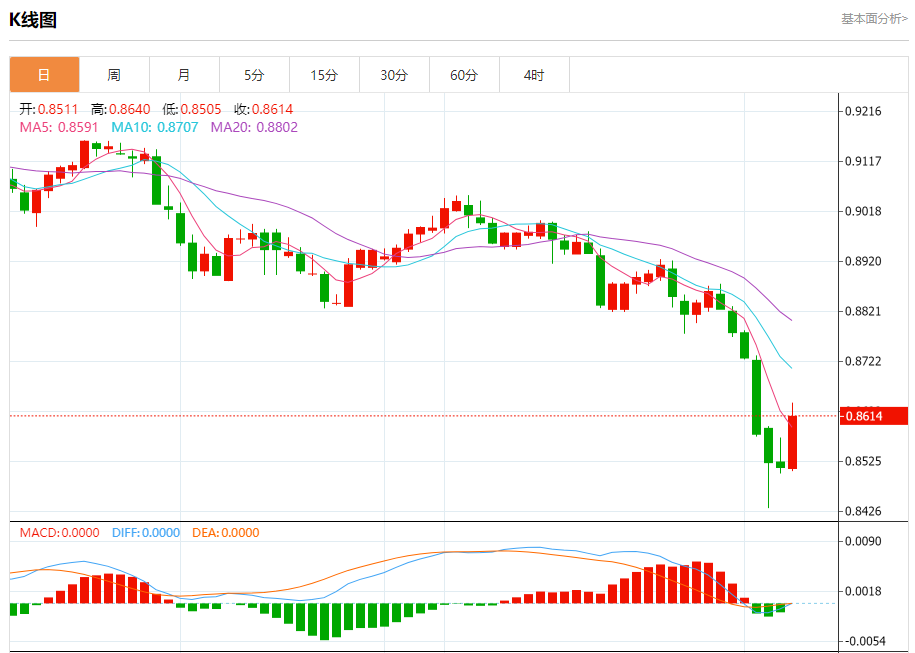The width and height of the screenshot is (915, 653).
Task: Click the 0.9018 price axis label
Action: pyautogui.click(x=864, y=211)
